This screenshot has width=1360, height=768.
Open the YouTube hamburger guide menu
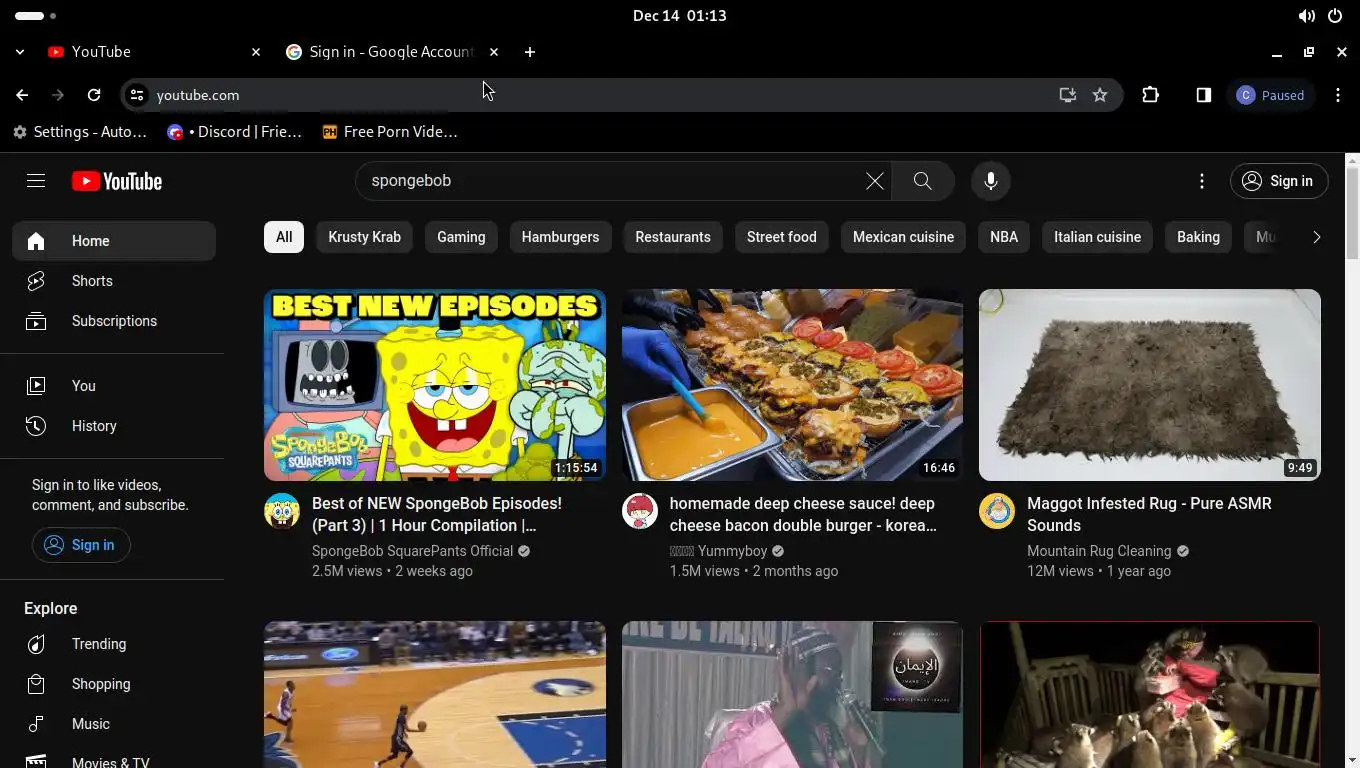(x=36, y=181)
